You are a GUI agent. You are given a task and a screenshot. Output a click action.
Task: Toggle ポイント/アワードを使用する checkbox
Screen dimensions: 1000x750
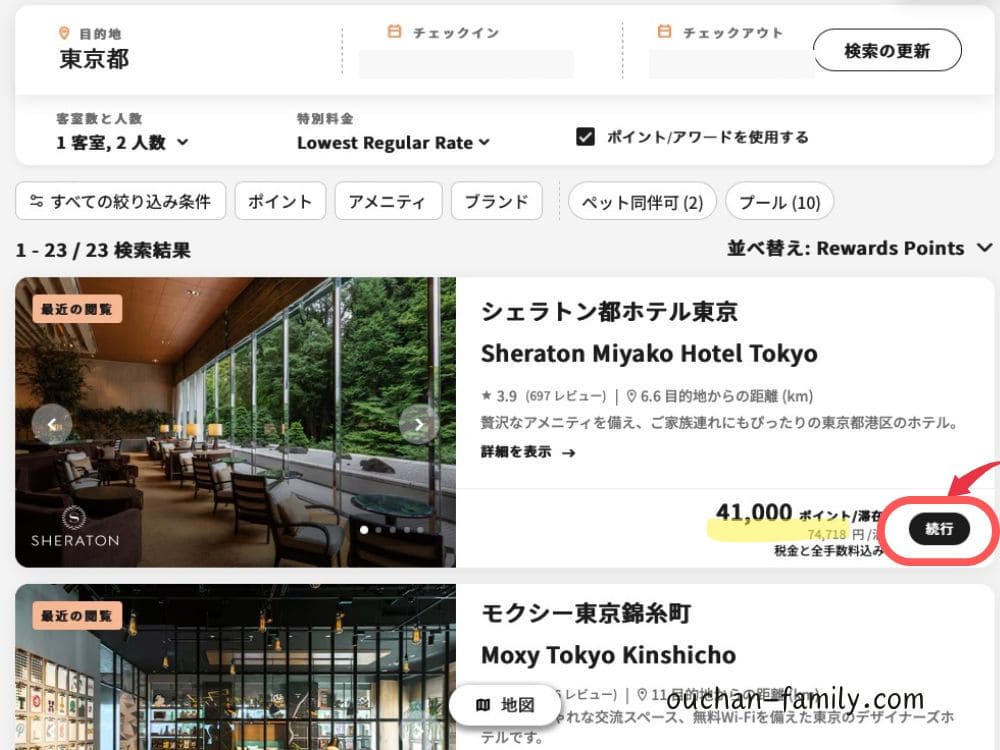(585, 136)
